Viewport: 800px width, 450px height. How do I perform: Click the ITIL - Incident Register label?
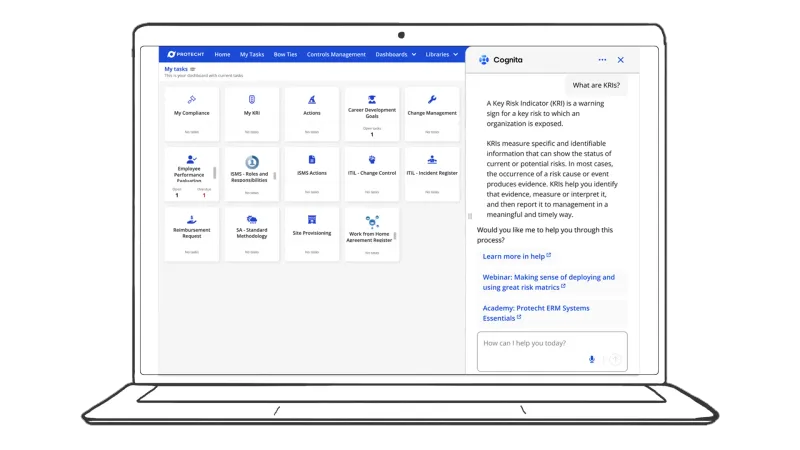click(x=432, y=173)
